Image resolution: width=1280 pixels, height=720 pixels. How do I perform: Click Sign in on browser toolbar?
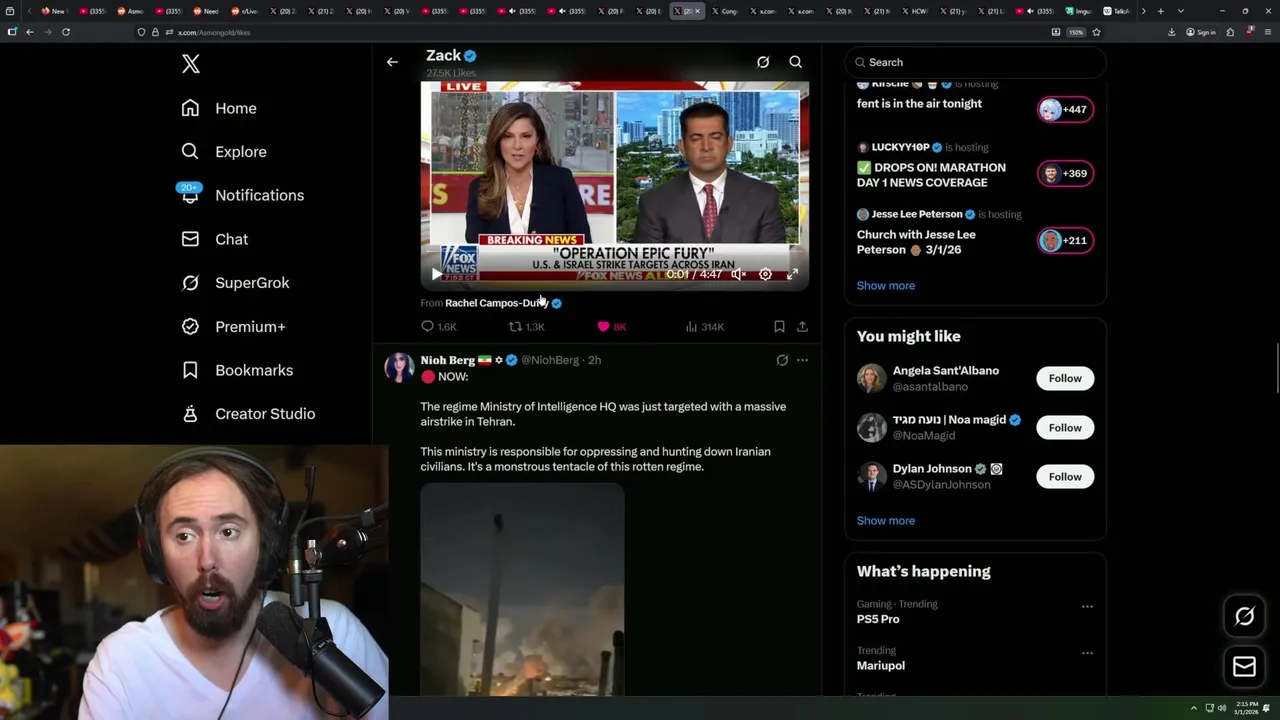[x=1201, y=32]
